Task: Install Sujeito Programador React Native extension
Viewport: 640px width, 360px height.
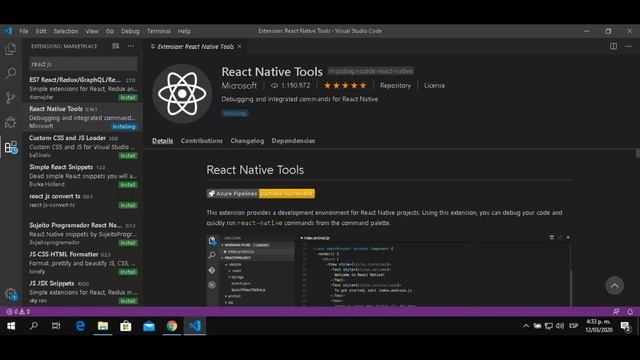Action: (128, 243)
